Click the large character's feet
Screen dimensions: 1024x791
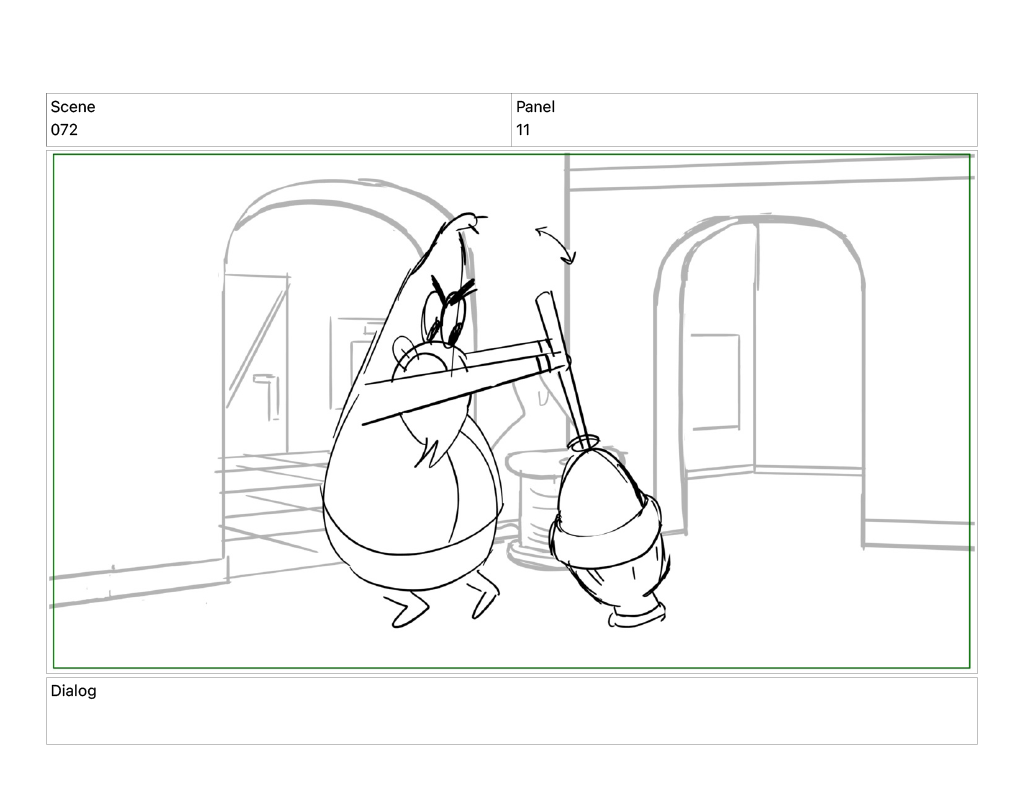click(x=440, y=603)
